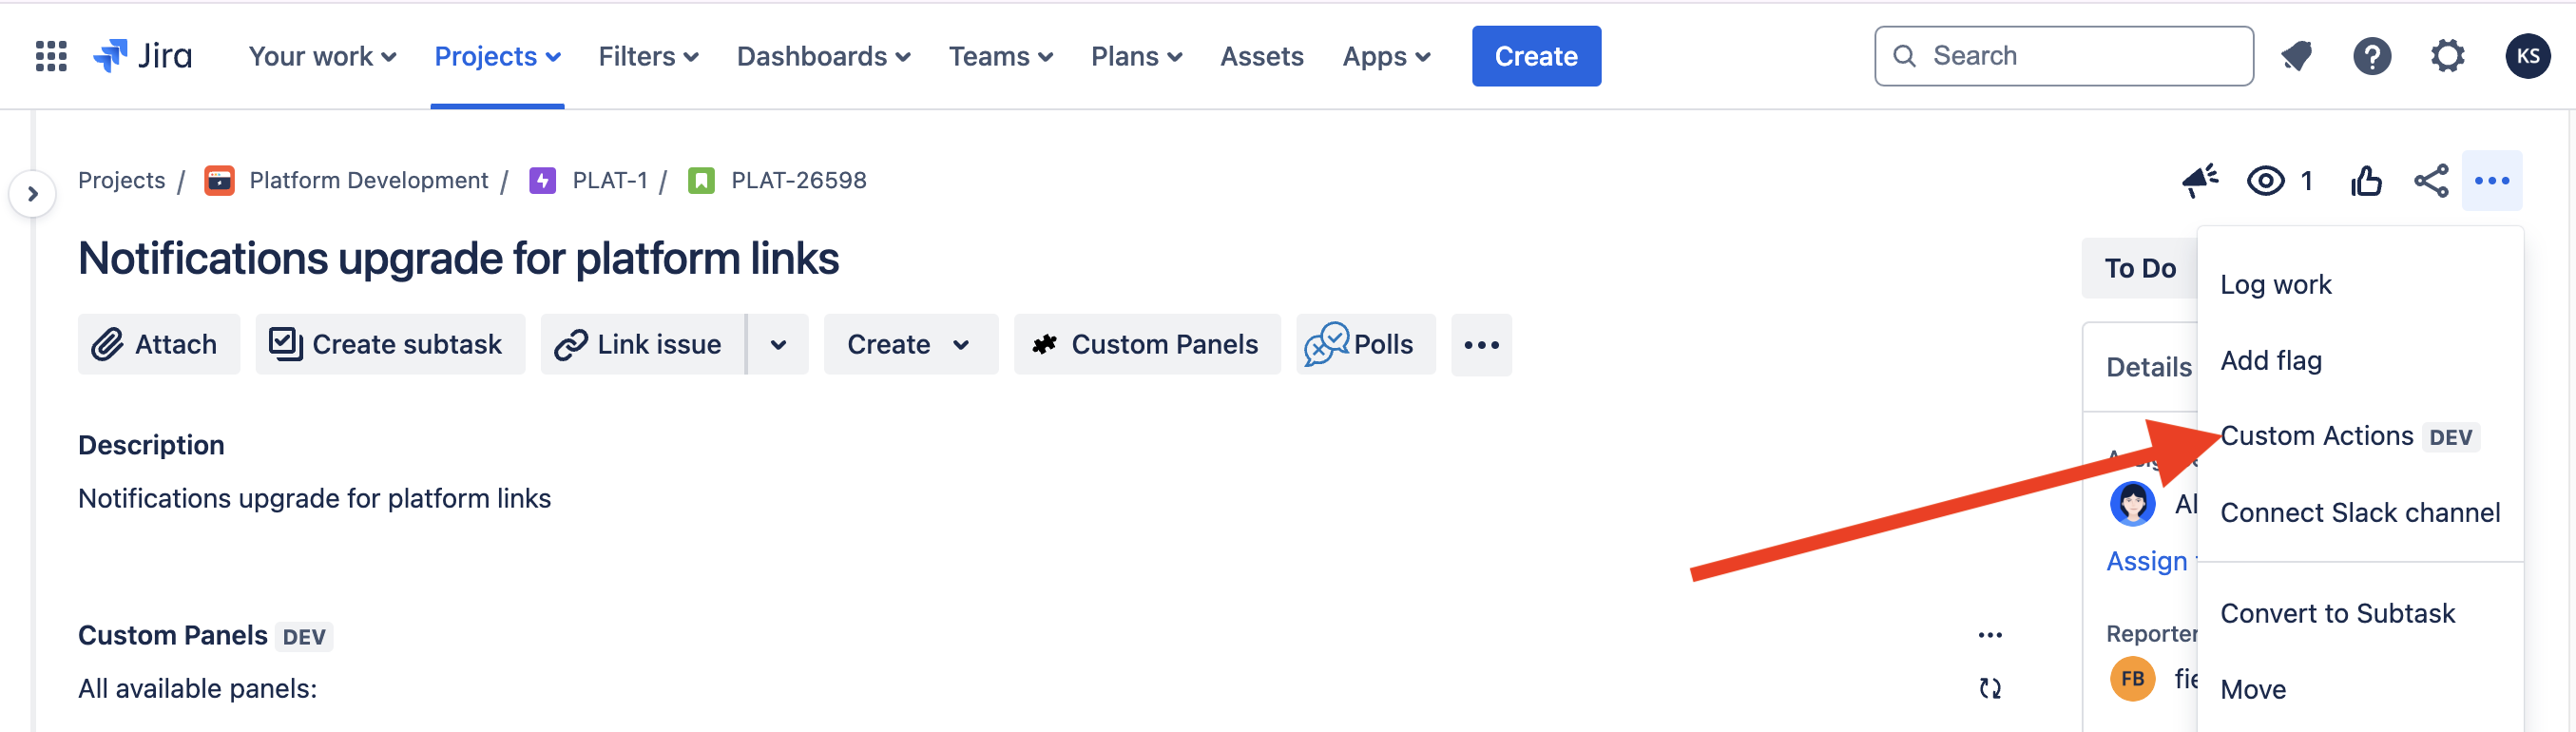Image resolution: width=2576 pixels, height=732 pixels.
Task: Click the Platform Development breadcrumb link
Action: [368, 181]
